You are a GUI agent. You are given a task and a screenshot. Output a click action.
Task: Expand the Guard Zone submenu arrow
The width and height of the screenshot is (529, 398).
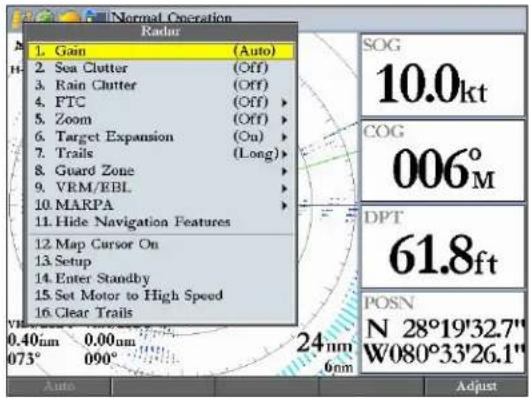(x=284, y=171)
